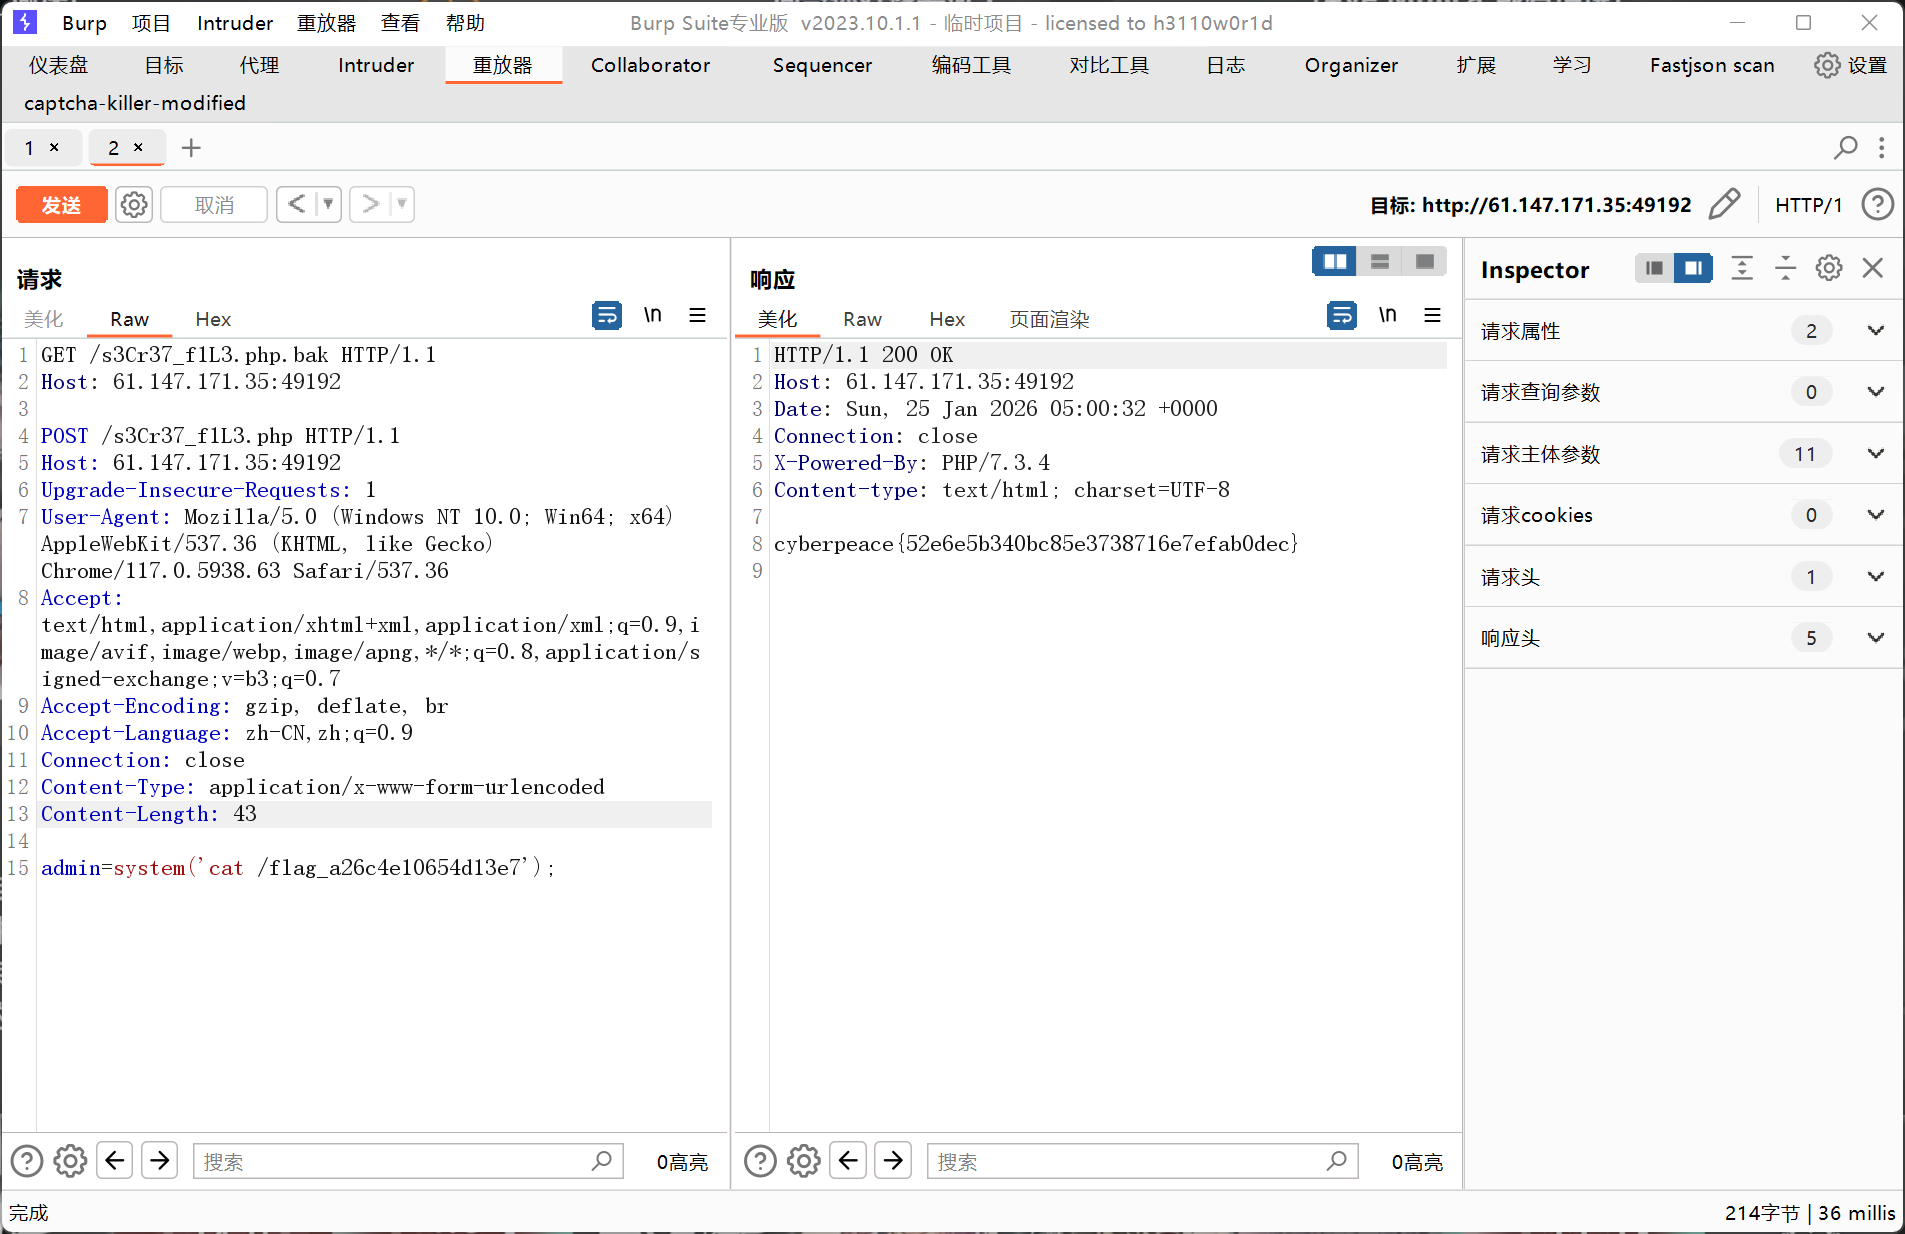The height and width of the screenshot is (1234, 1905).
Task: Open history forward dropdown arrow
Action: point(402,204)
